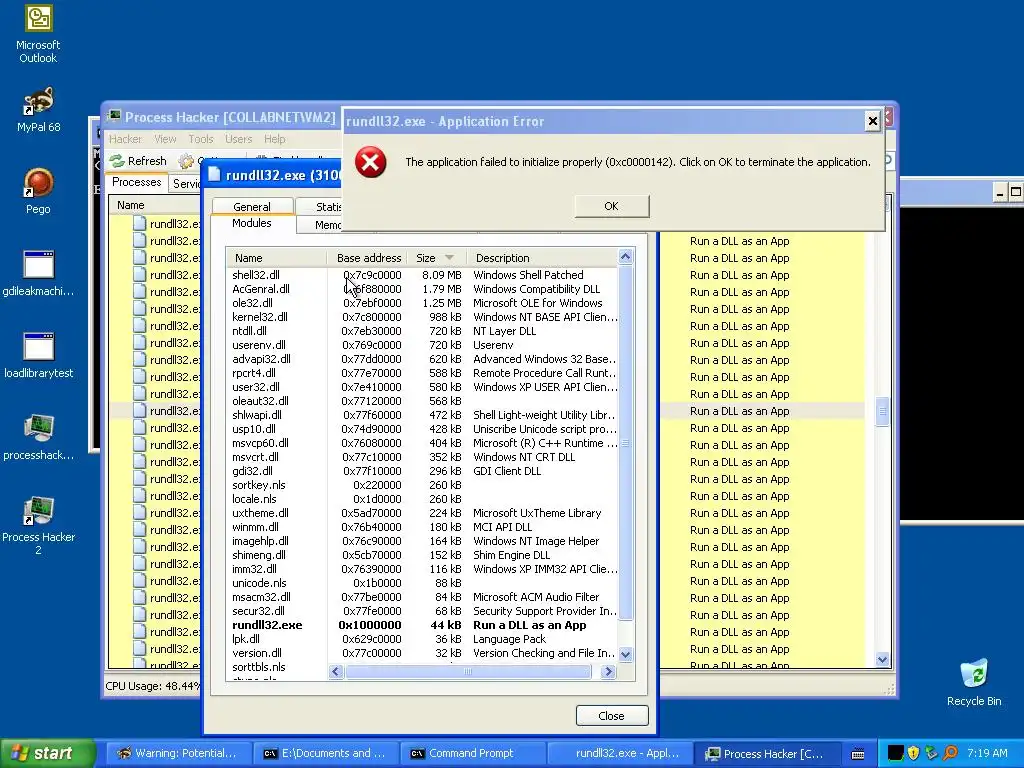This screenshot has width=1024, height=768.
Task: Click the orange magnifier tray icon
Action: (950, 753)
